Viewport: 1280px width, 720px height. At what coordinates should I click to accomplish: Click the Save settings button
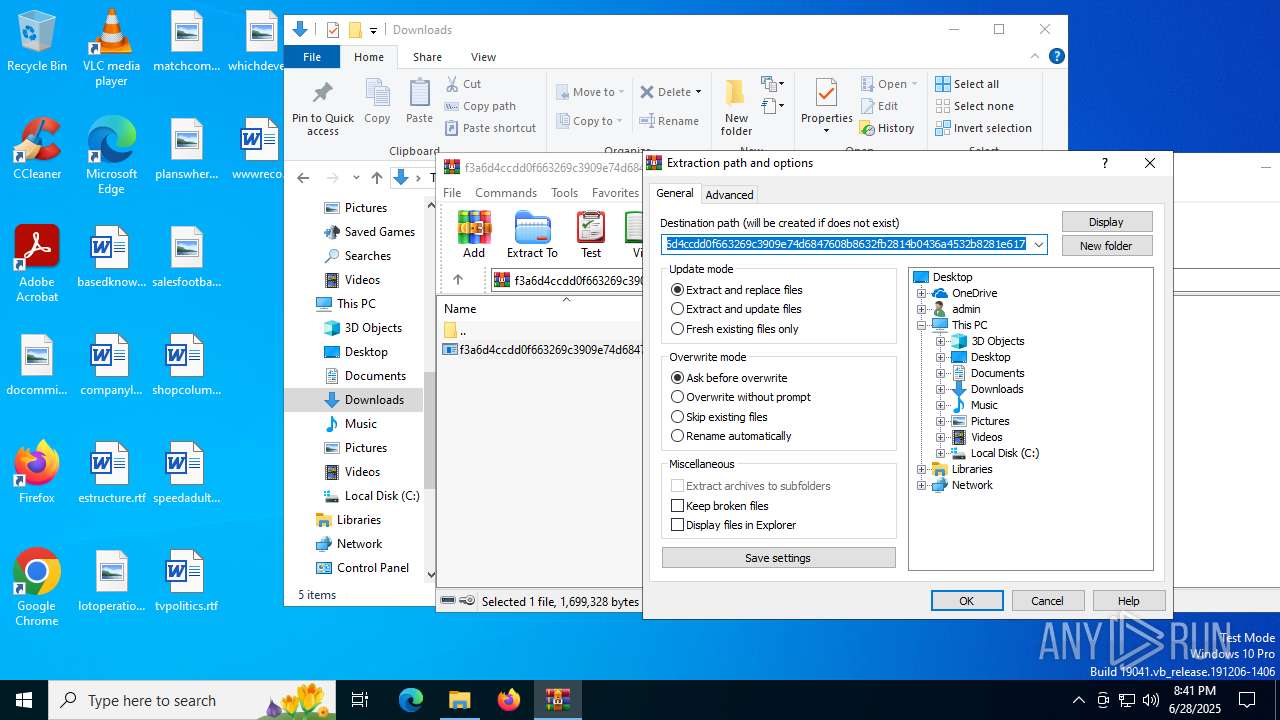pyautogui.click(x=778, y=558)
